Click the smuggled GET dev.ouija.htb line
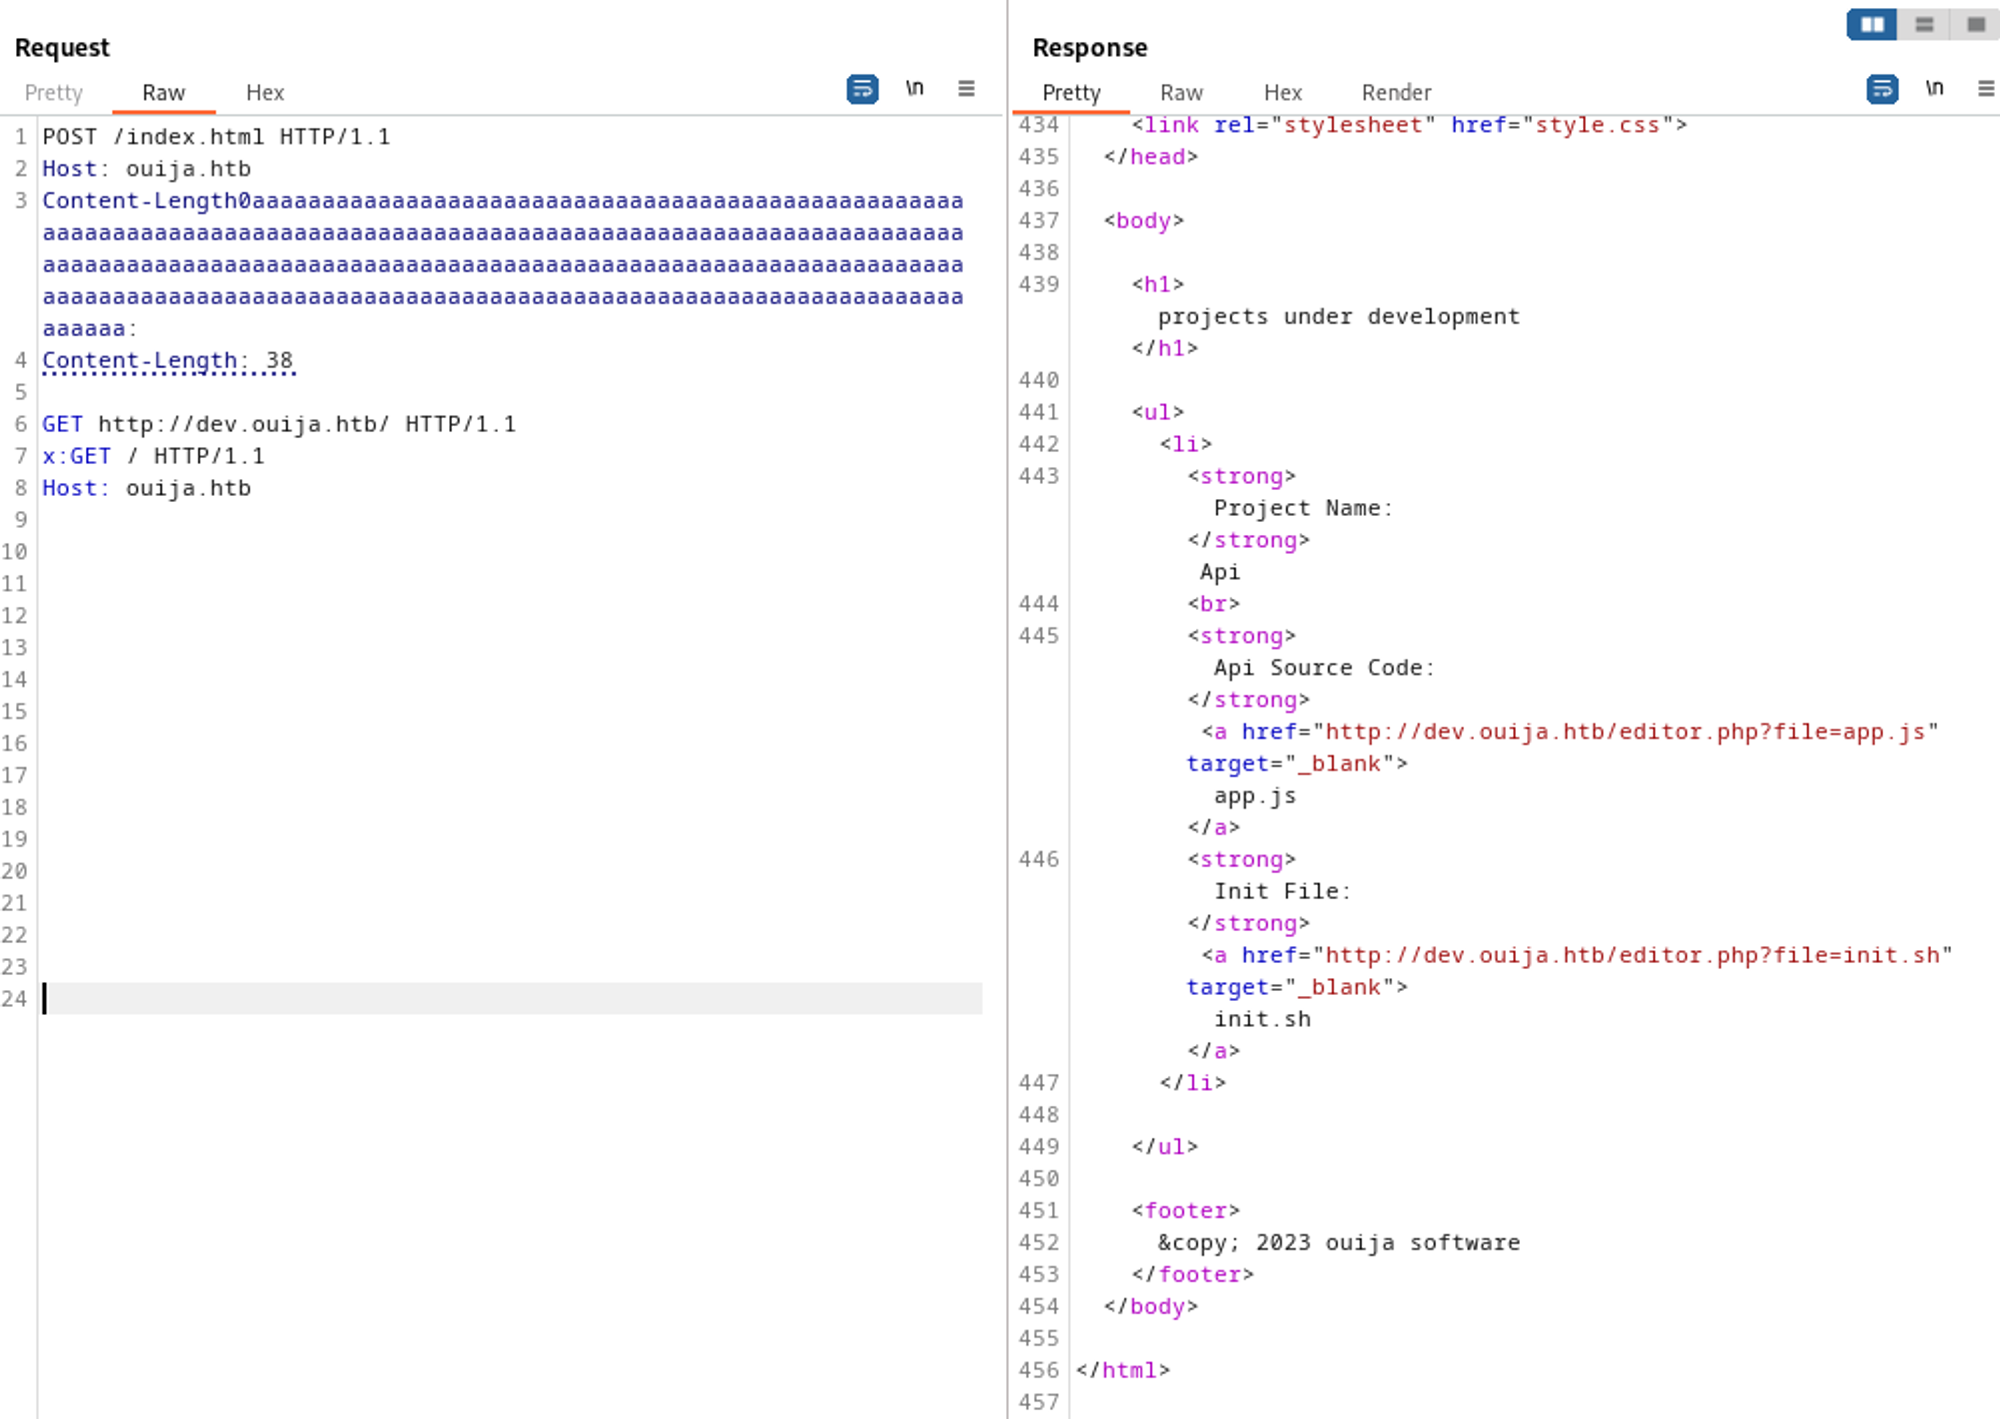 [x=279, y=425]
